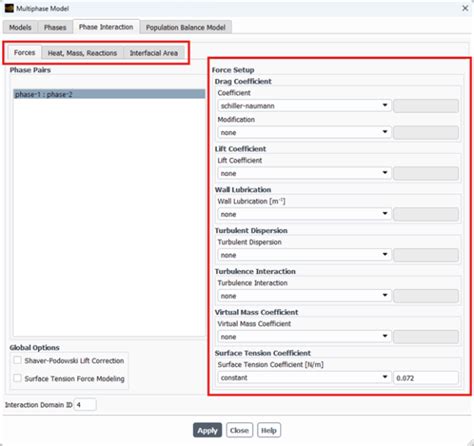Open the Lift Coefficient dropdown
The height and width of the screenshot is (446, 474).
(304, 173)
